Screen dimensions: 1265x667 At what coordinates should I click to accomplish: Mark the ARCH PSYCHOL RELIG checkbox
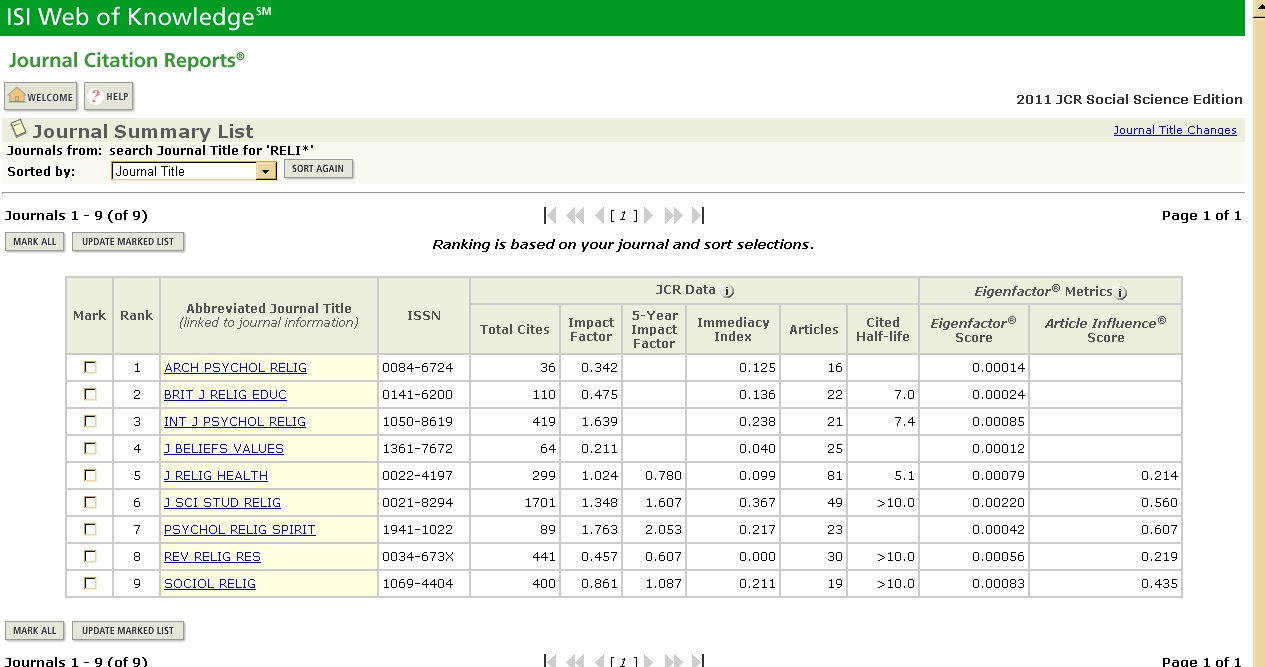tap(90, 368)
